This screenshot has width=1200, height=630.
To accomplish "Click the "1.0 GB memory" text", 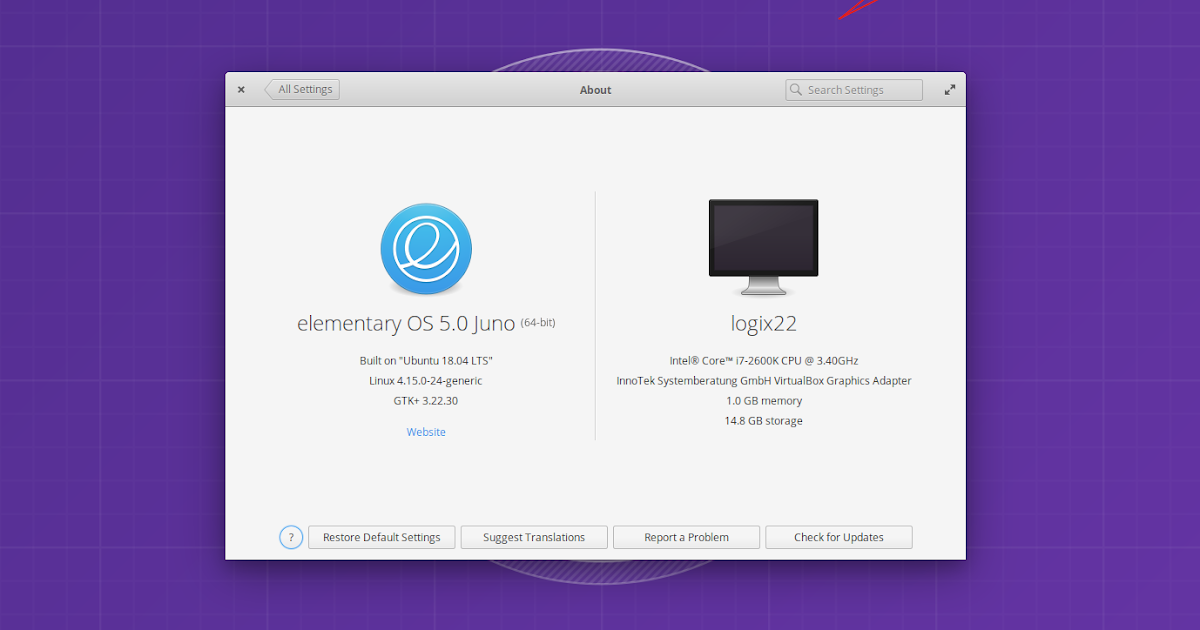I will click(764, 401).
